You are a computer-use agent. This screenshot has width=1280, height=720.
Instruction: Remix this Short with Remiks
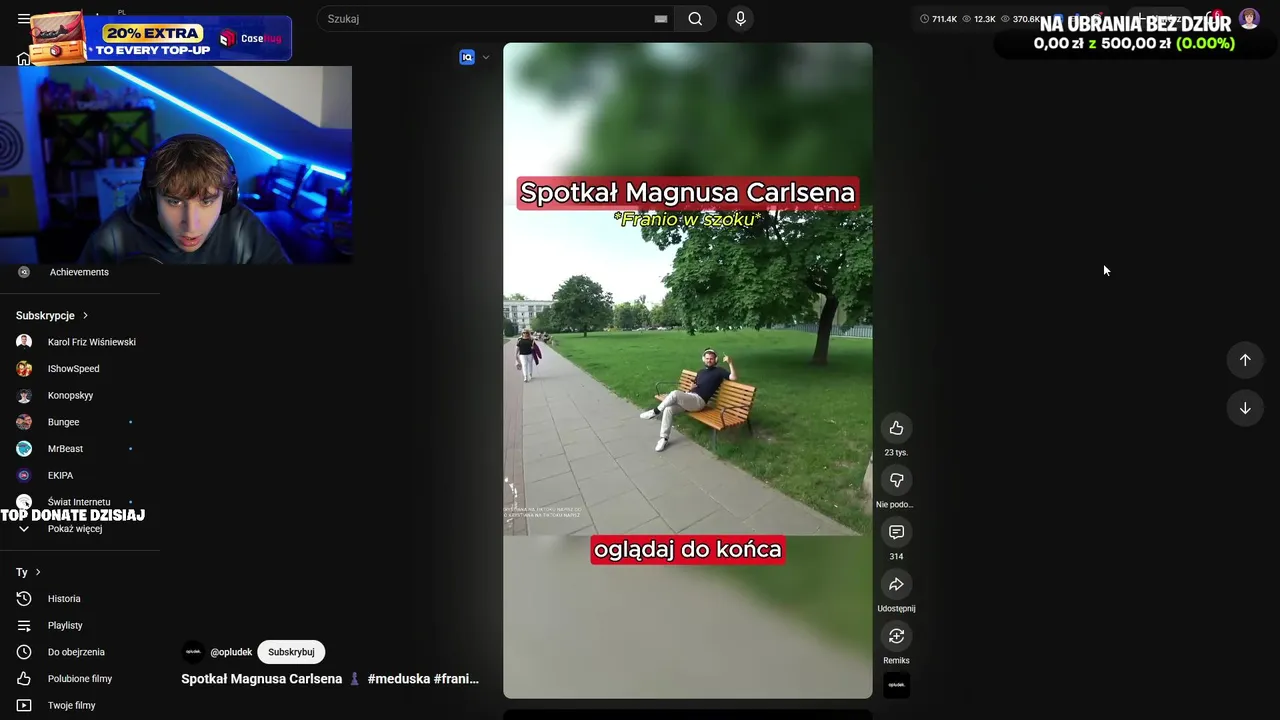[896, 636]
